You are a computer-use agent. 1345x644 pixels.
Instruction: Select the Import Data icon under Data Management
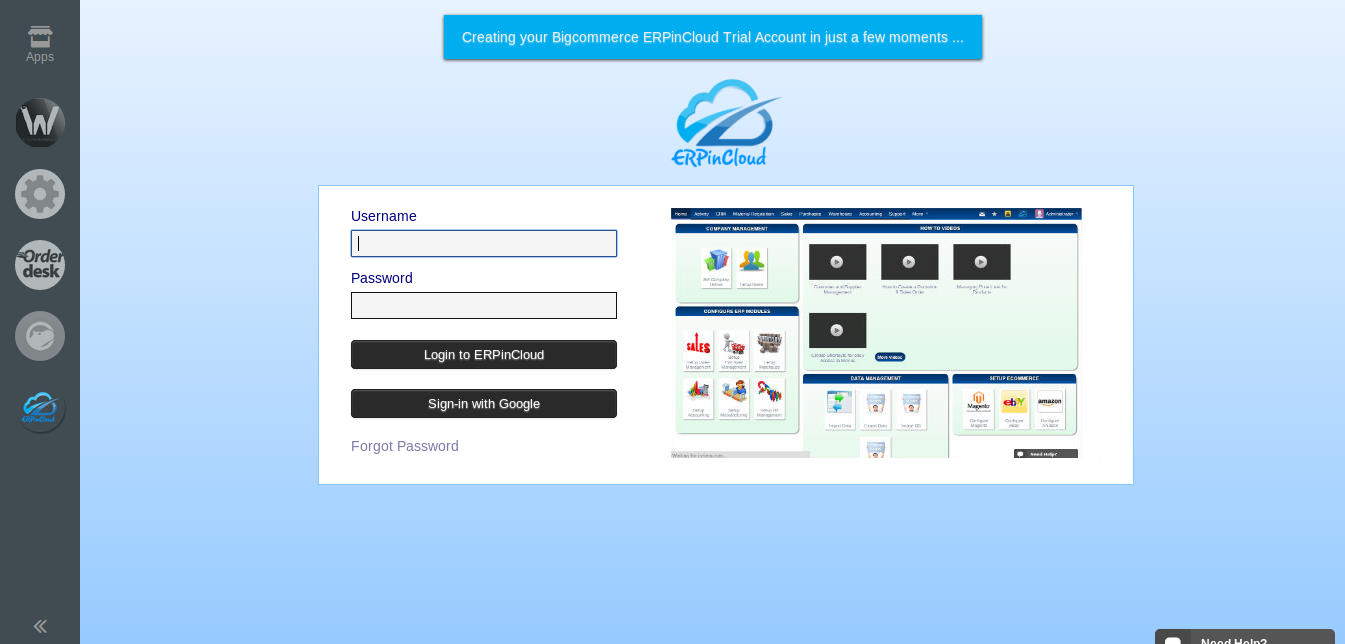pos(839,402)
